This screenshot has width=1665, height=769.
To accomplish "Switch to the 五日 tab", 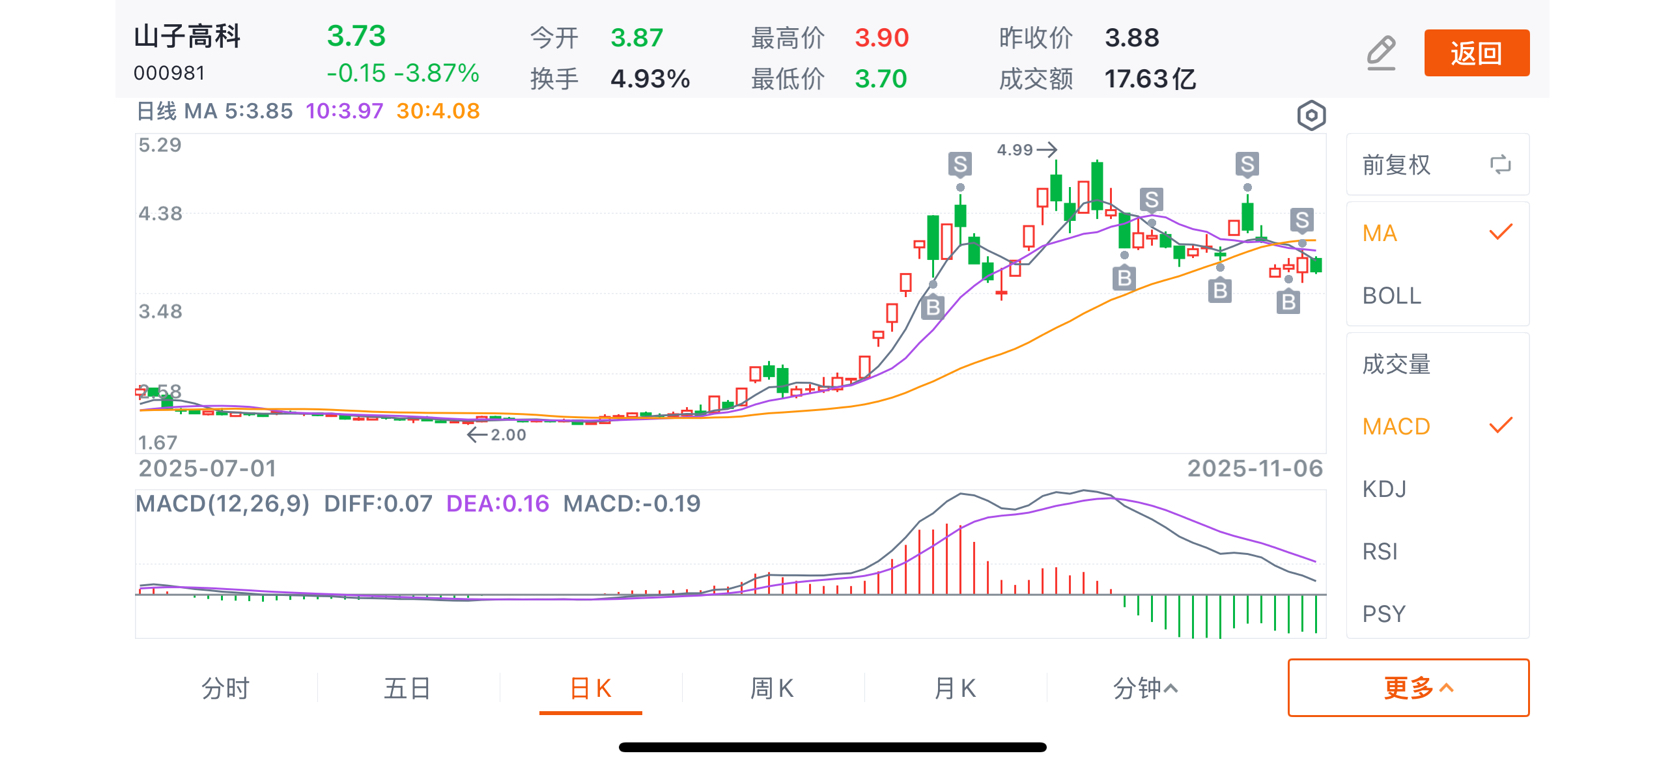I will point(408,688).
